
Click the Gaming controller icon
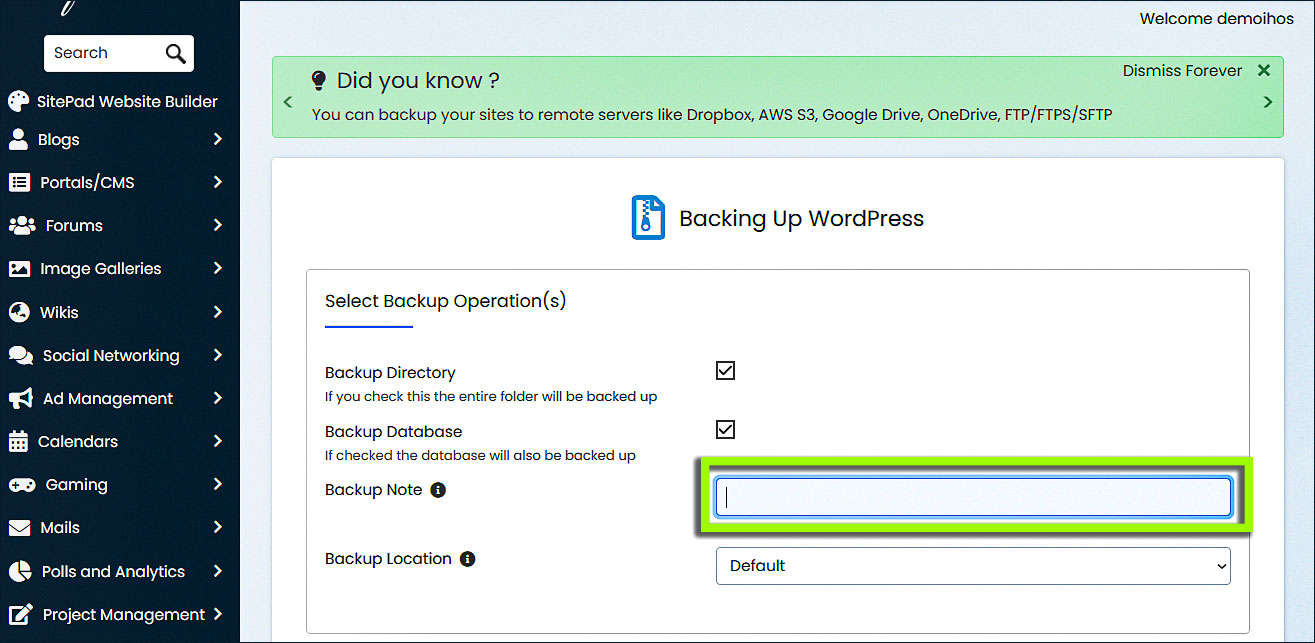21,485
